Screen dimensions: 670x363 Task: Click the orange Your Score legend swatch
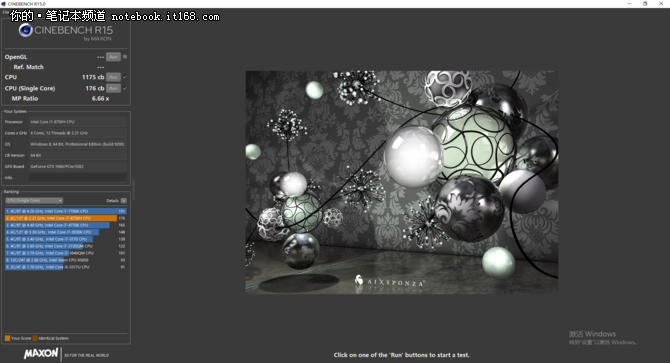(7, 338)
